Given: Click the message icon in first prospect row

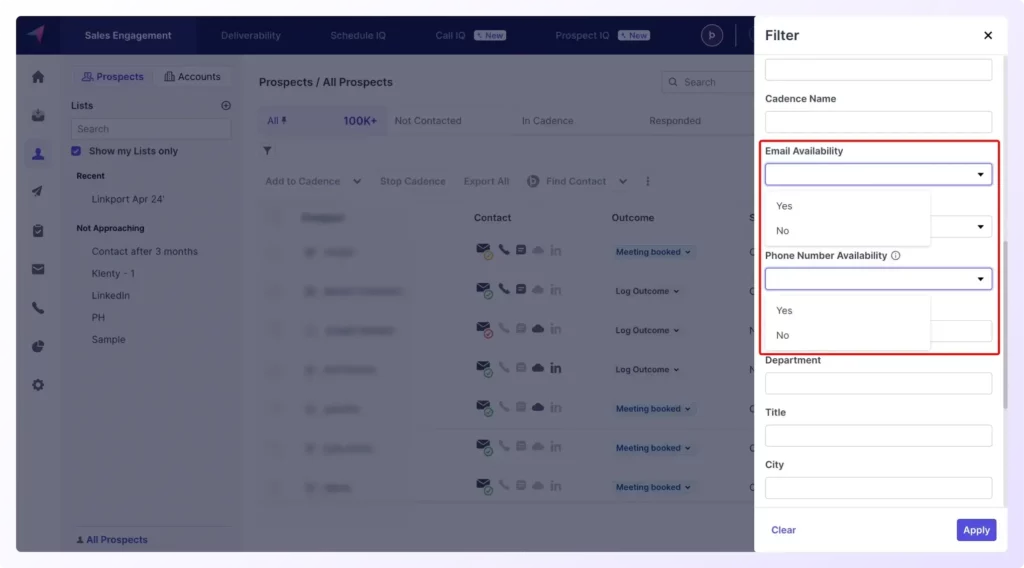Looking at the screenshot, I should point(520,250).
